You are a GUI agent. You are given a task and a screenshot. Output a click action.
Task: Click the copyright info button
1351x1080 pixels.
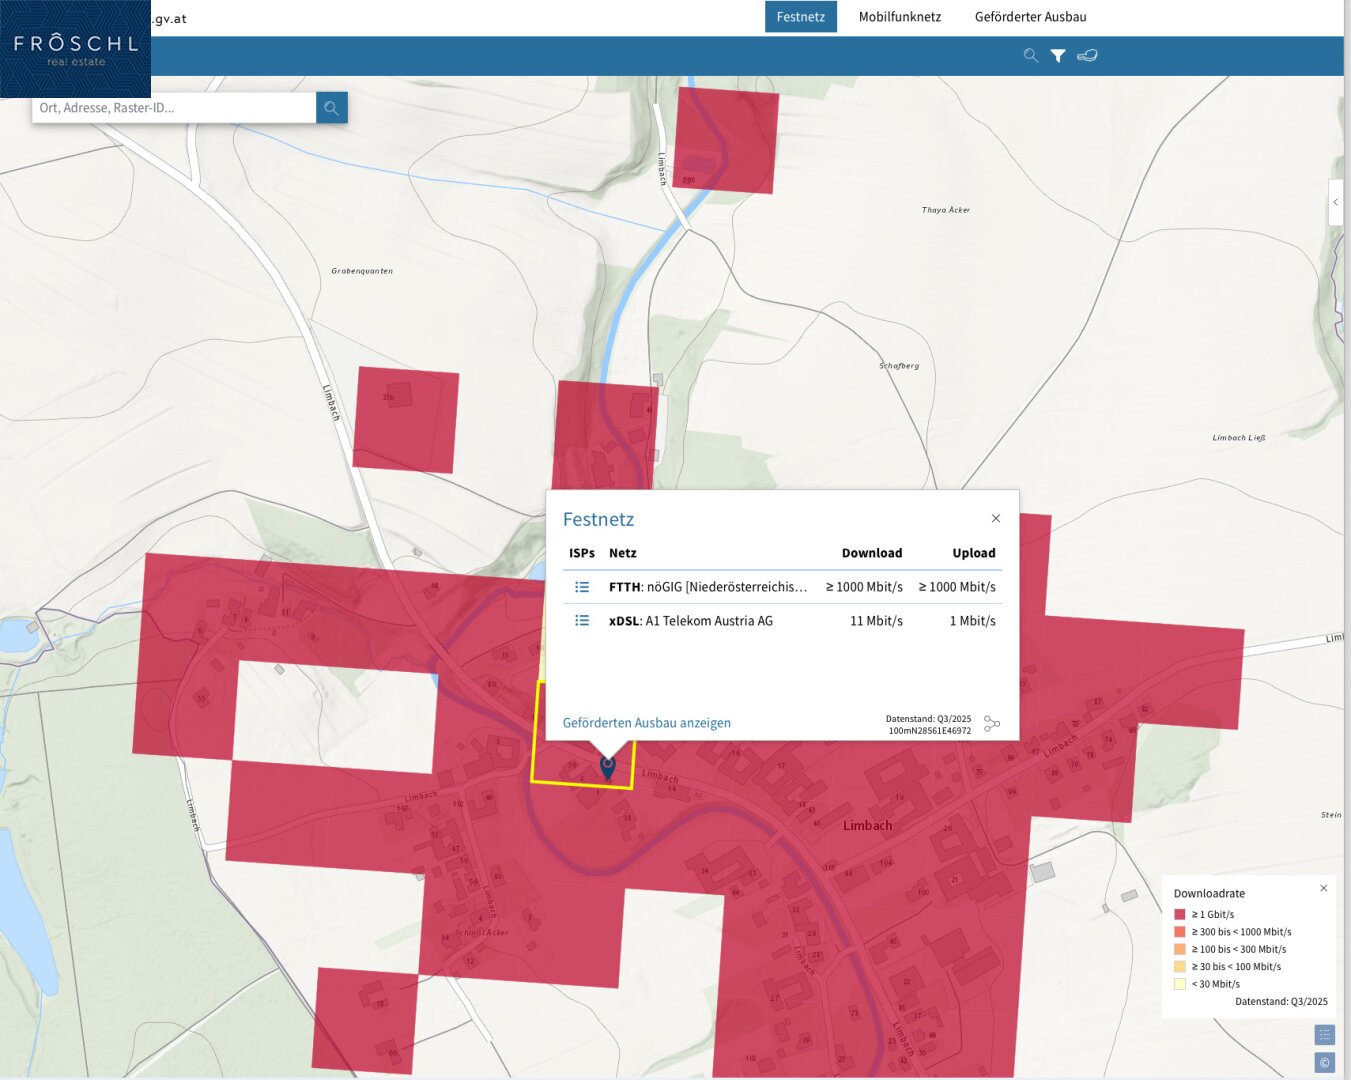pos(1324,1062)
